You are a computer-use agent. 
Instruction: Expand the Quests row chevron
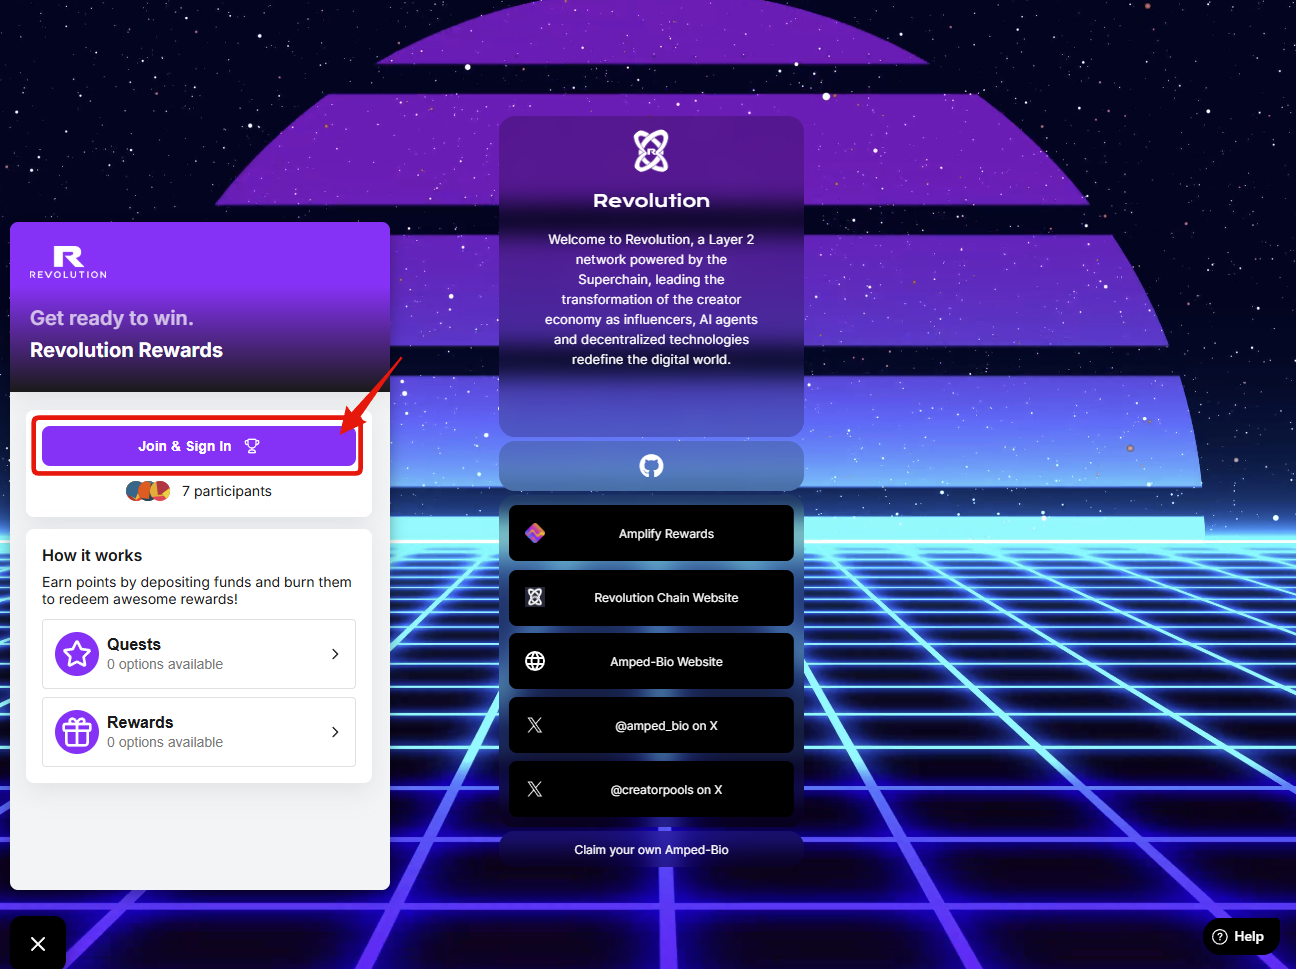coord(335,654)
